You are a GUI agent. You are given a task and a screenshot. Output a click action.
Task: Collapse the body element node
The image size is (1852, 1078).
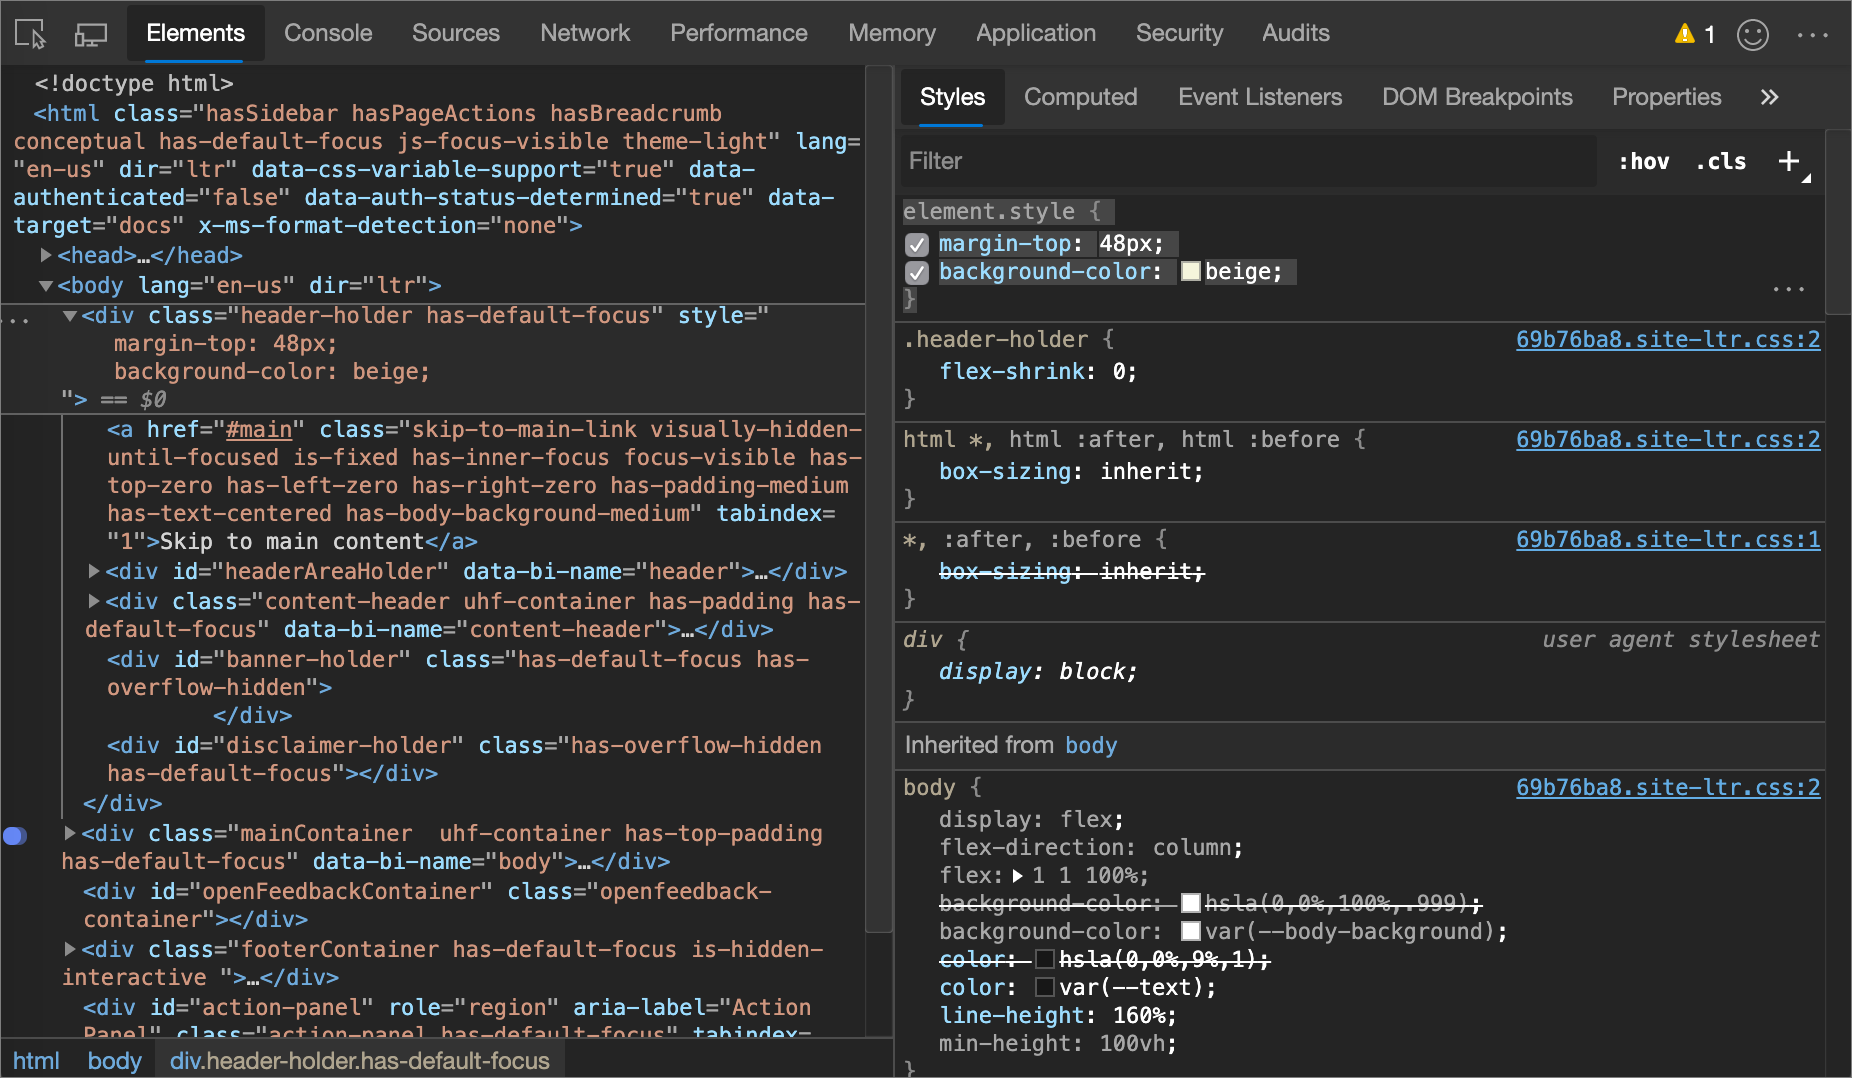click(x=46, y=286)
